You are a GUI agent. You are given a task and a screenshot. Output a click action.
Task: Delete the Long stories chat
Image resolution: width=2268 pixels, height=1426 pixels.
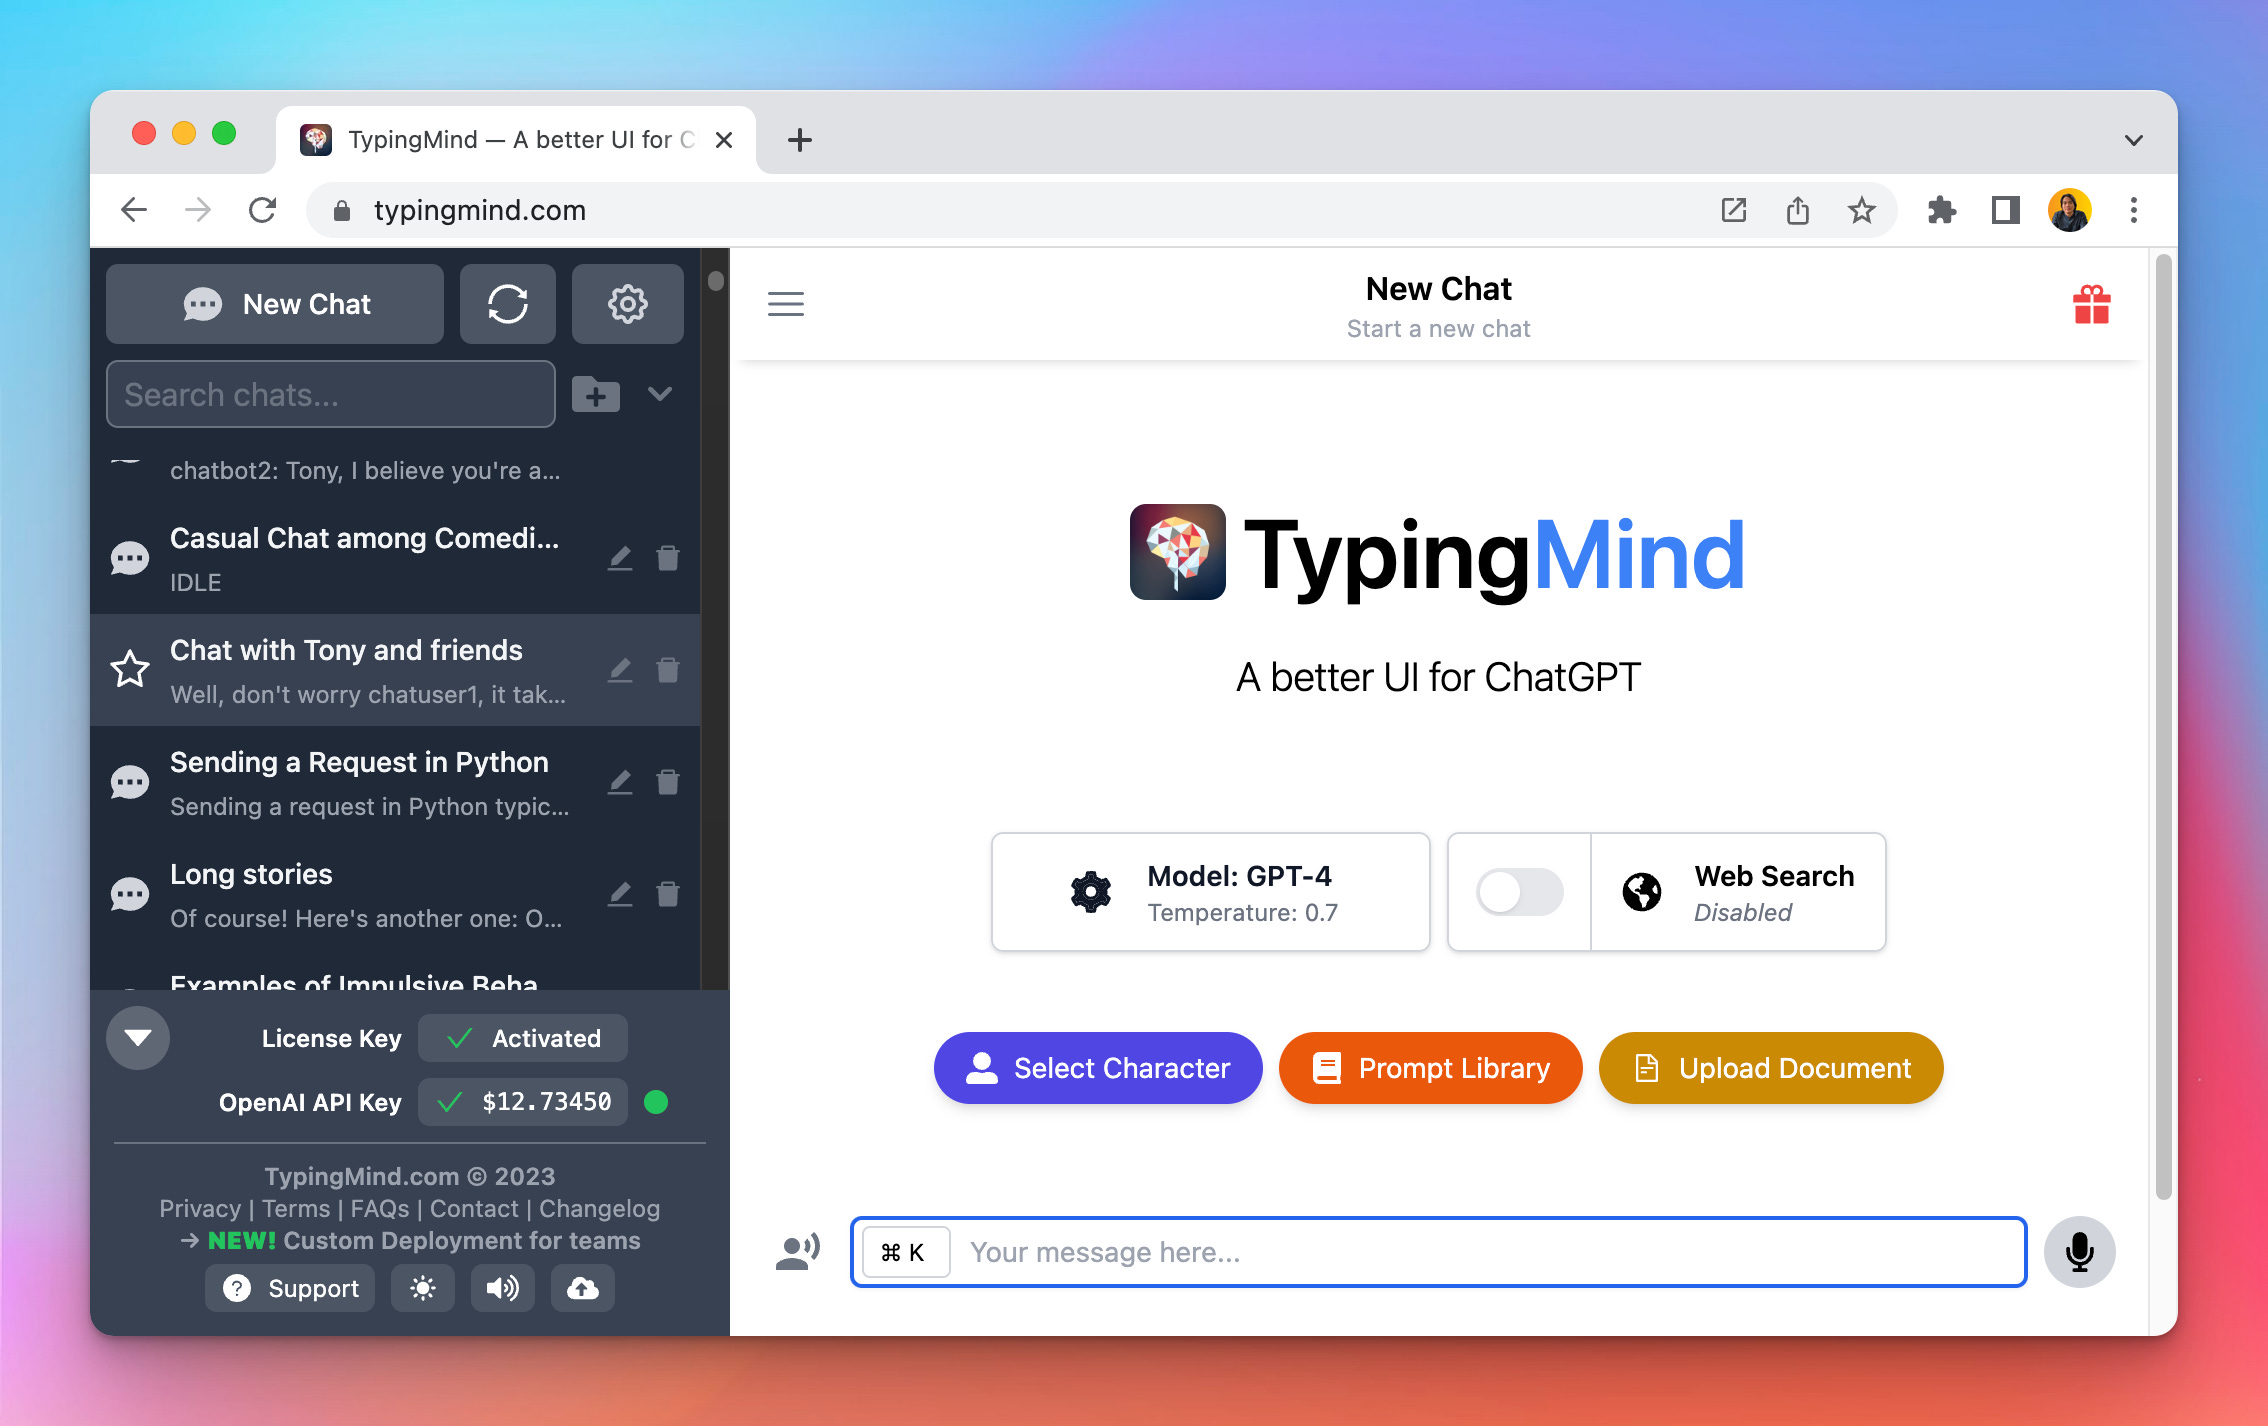pos(668,894)
